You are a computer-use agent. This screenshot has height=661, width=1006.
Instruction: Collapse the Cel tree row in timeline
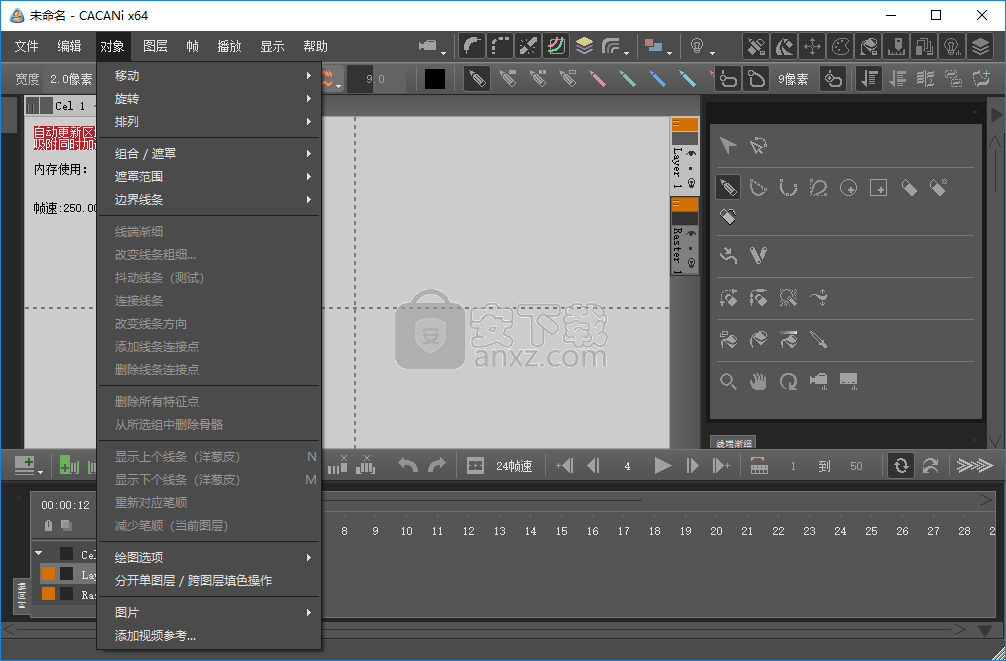[x=38, y=553]
